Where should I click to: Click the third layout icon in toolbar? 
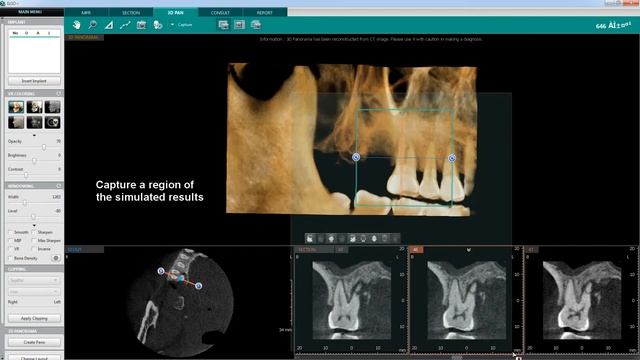tap(256, 25)
